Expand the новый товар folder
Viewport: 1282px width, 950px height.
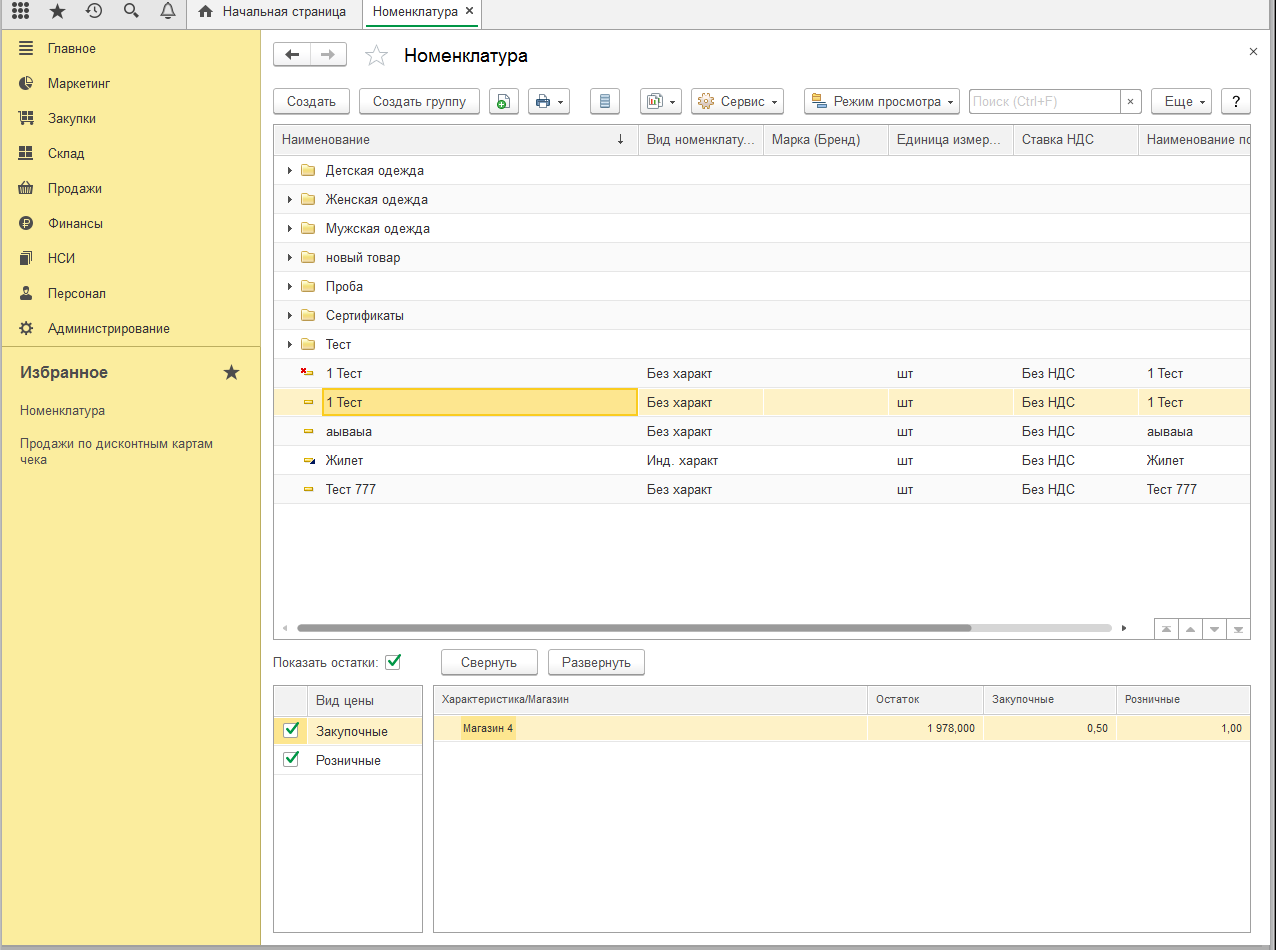click(x=290, y=257)
